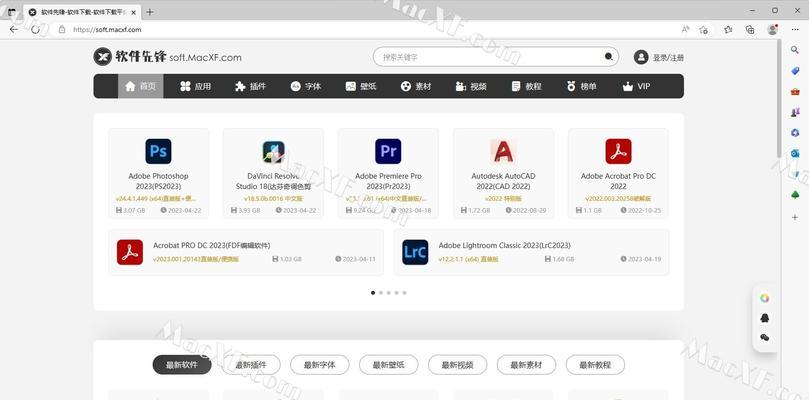Screen dimensions: 809x400
Task: Open the 教程 navigation item
Action: click(526, 86)
